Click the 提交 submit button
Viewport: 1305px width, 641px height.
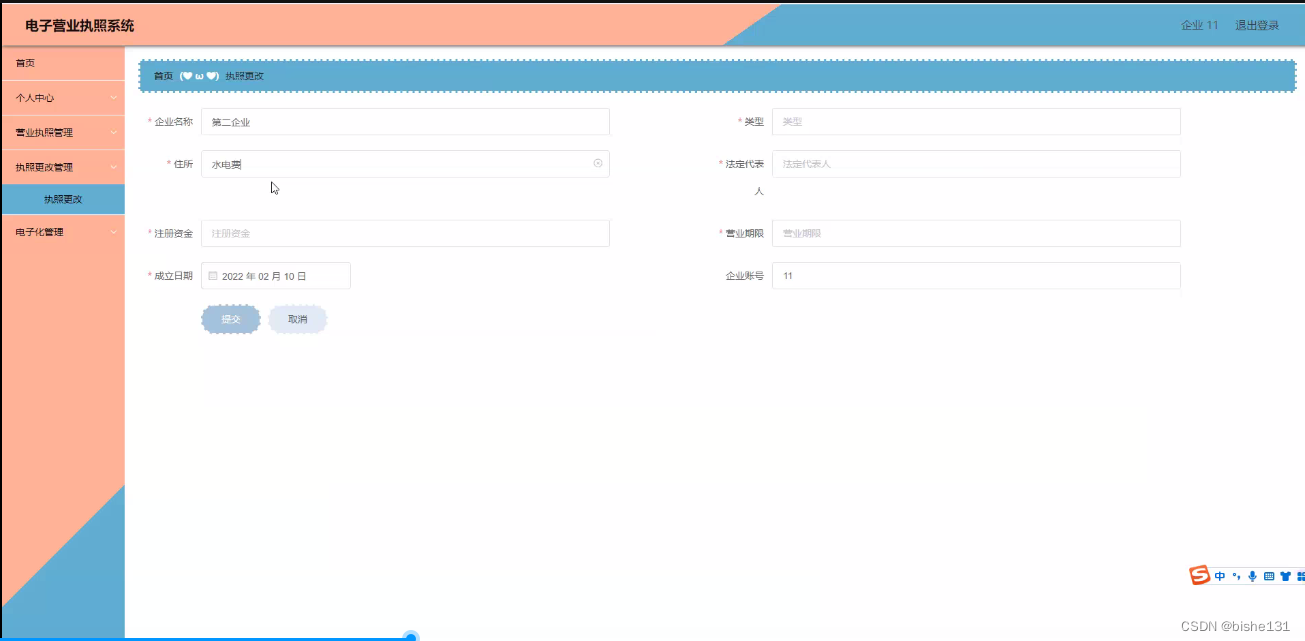230,318
